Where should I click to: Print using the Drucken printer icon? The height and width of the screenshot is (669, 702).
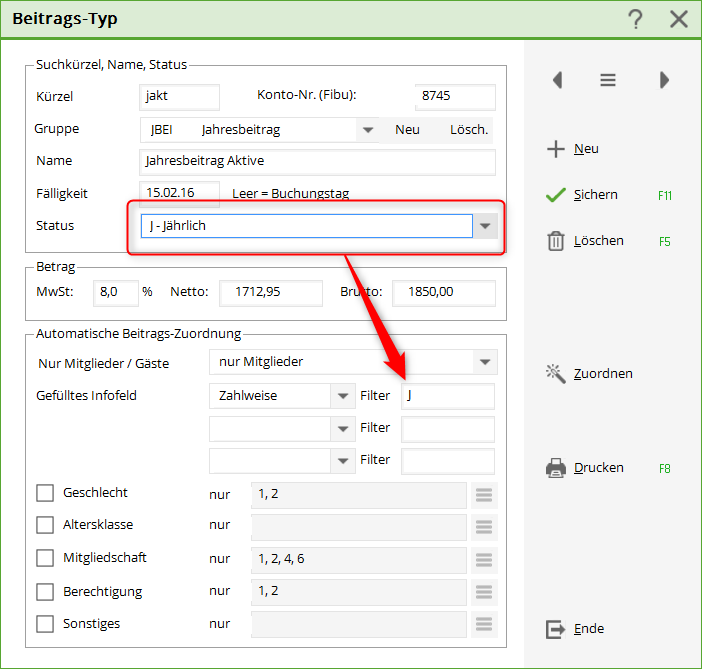(556, 468)
